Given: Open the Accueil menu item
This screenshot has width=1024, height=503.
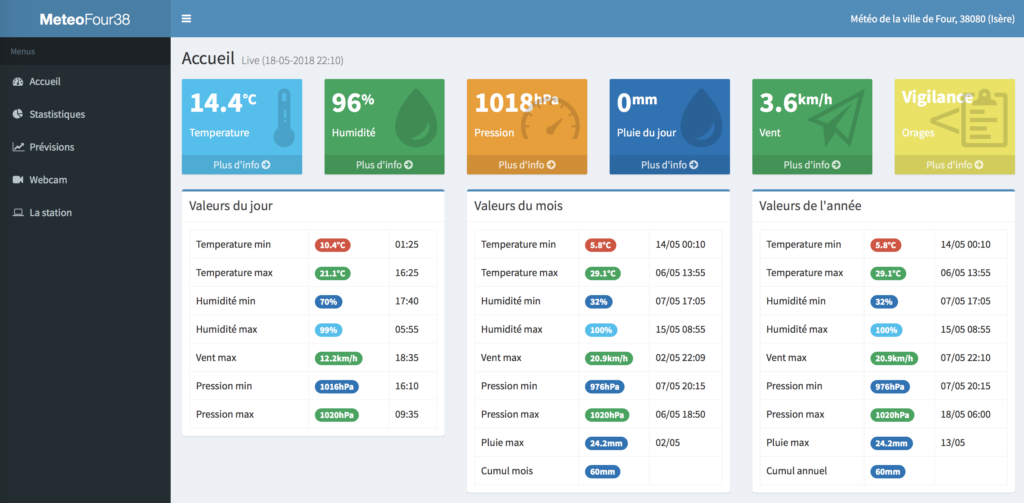Looking at the screenshot, I should [45, 82].
